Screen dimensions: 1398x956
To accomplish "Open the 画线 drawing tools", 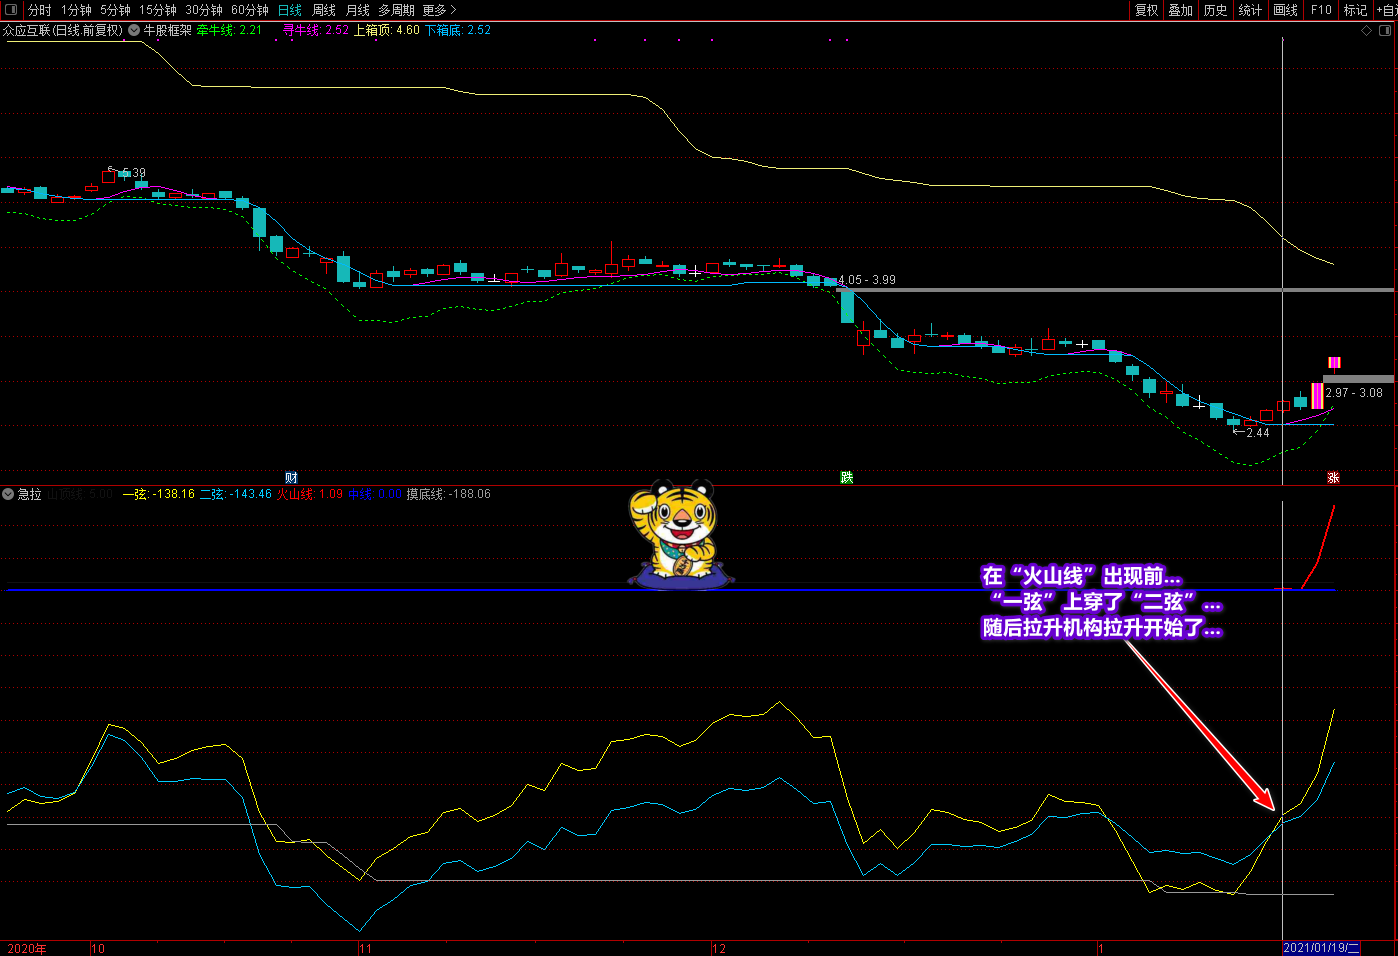I will point(1285,10).
